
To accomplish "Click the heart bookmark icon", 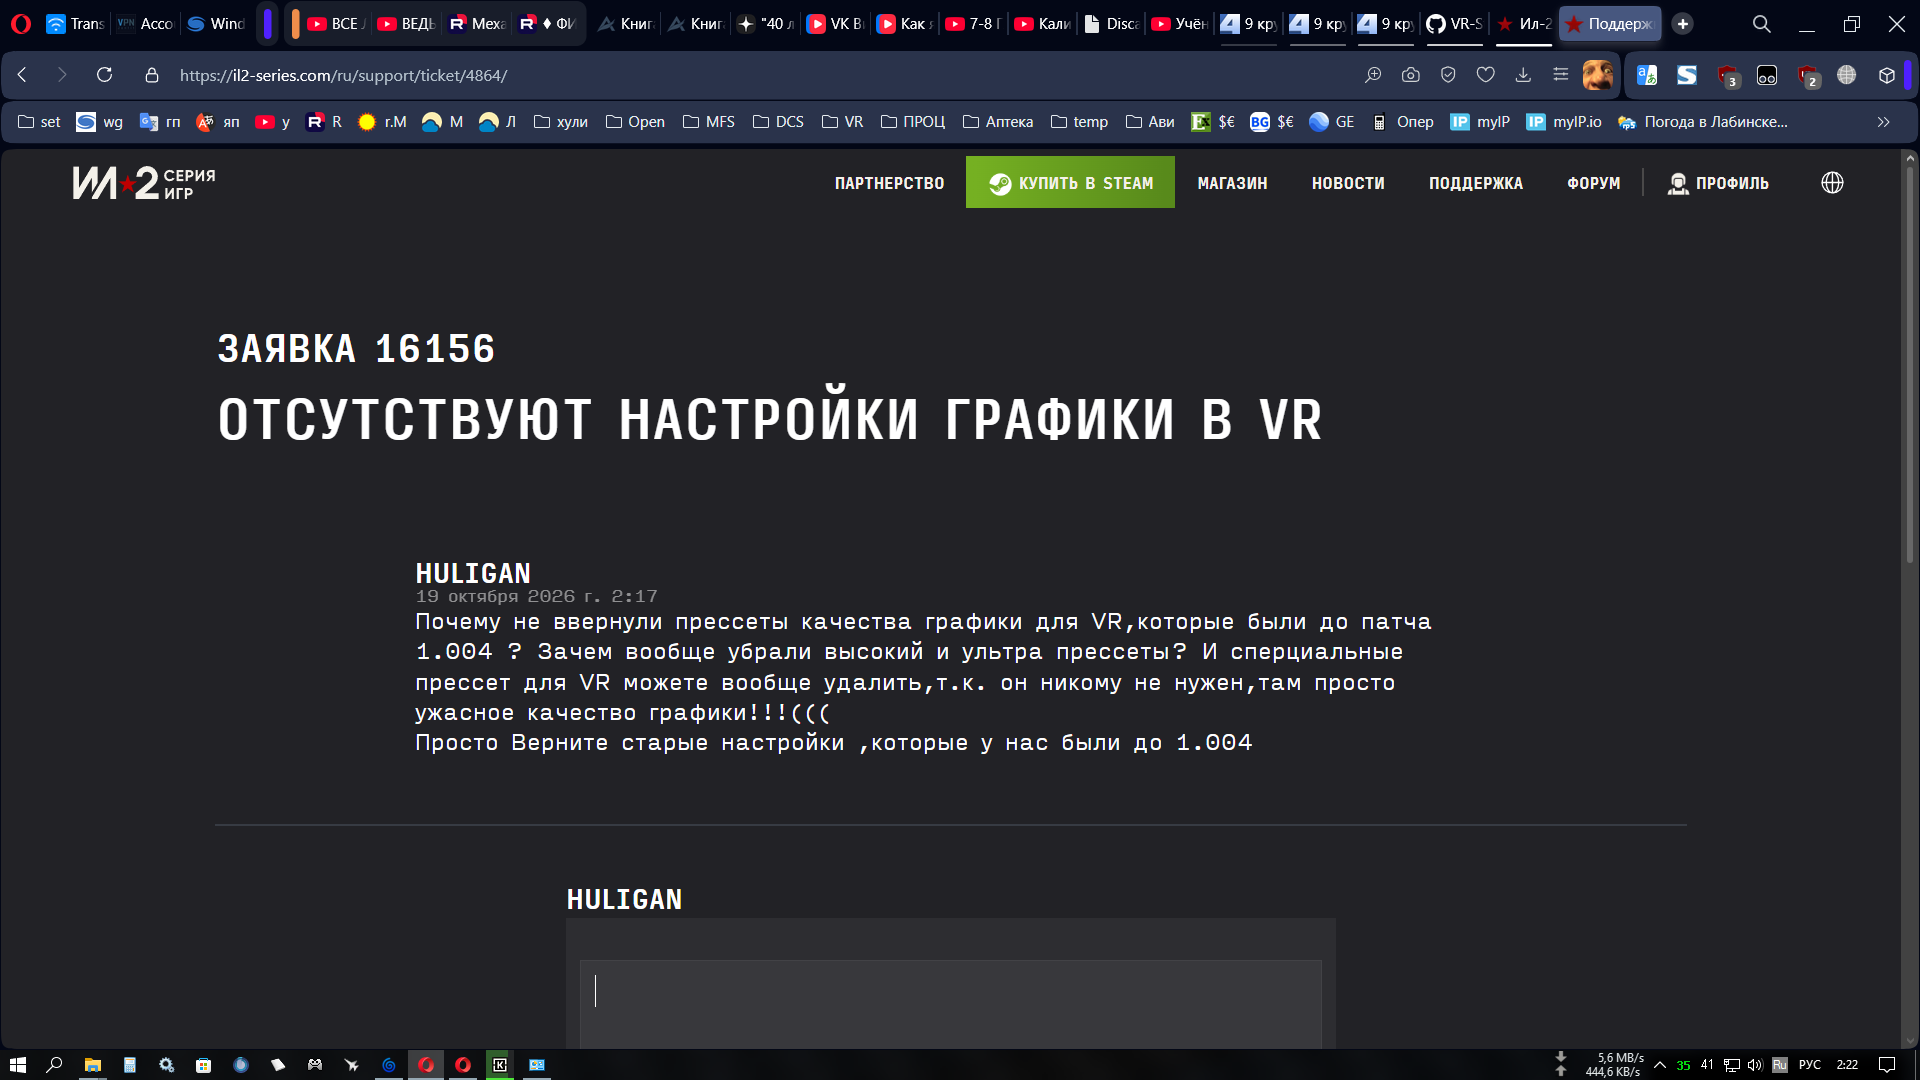I will point(1485,75).
